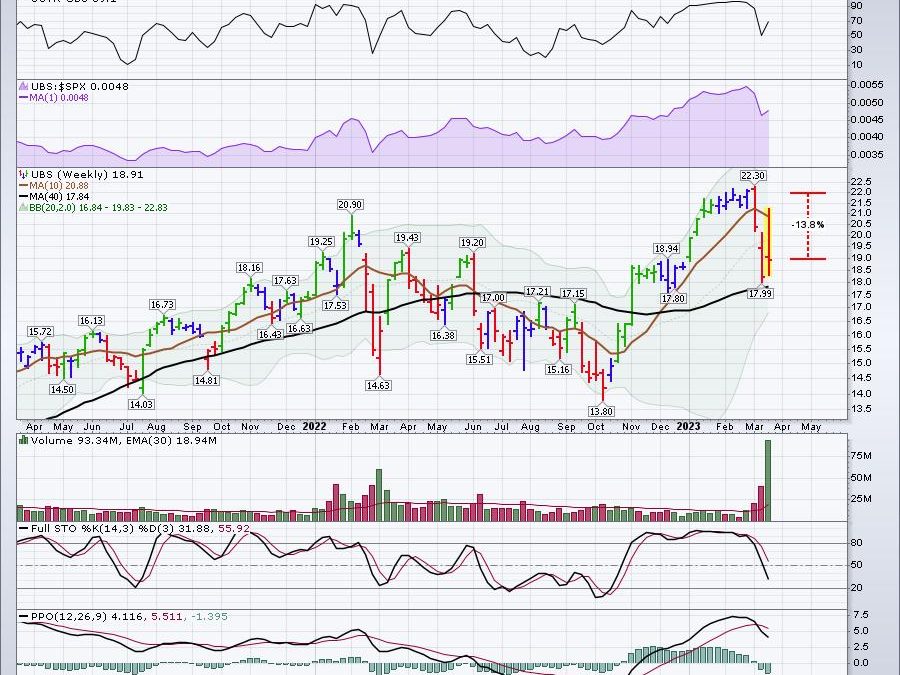The image size is (900, 675).
Task: Click the UBS (Weekly) 18.91 title
Action: [87, 174]
